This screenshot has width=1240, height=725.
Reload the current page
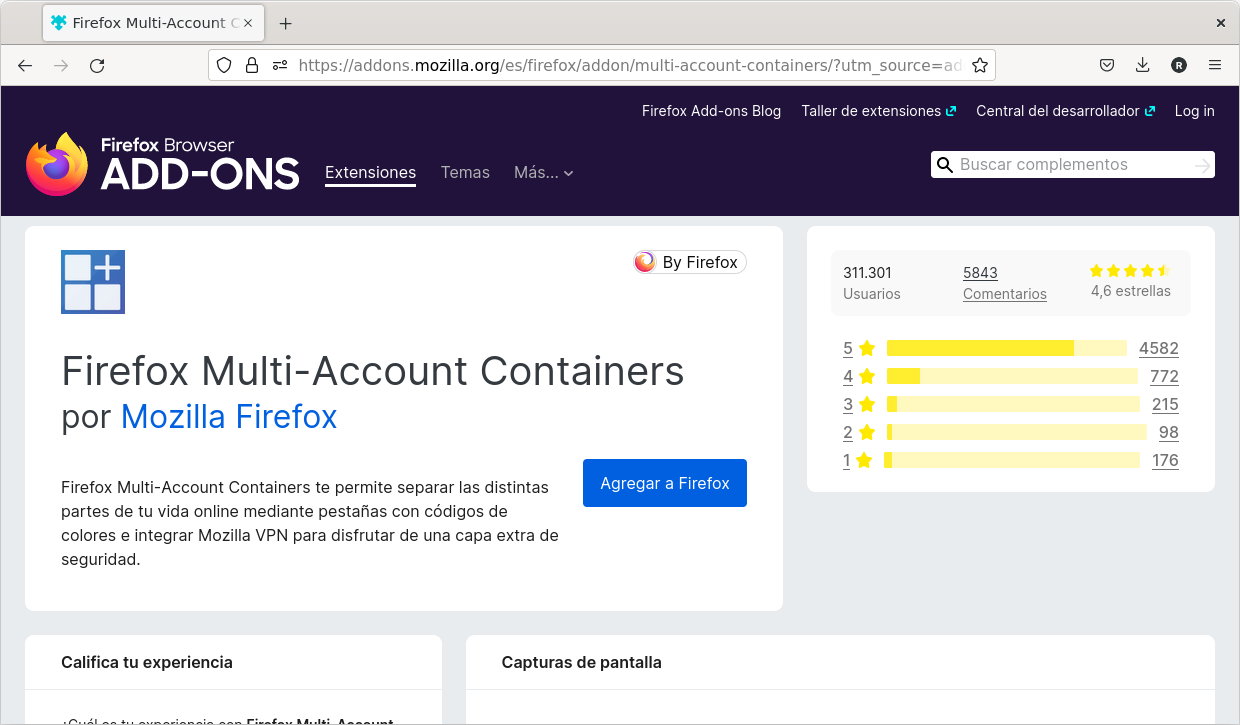pyautogui.click(x=97, y=65)
